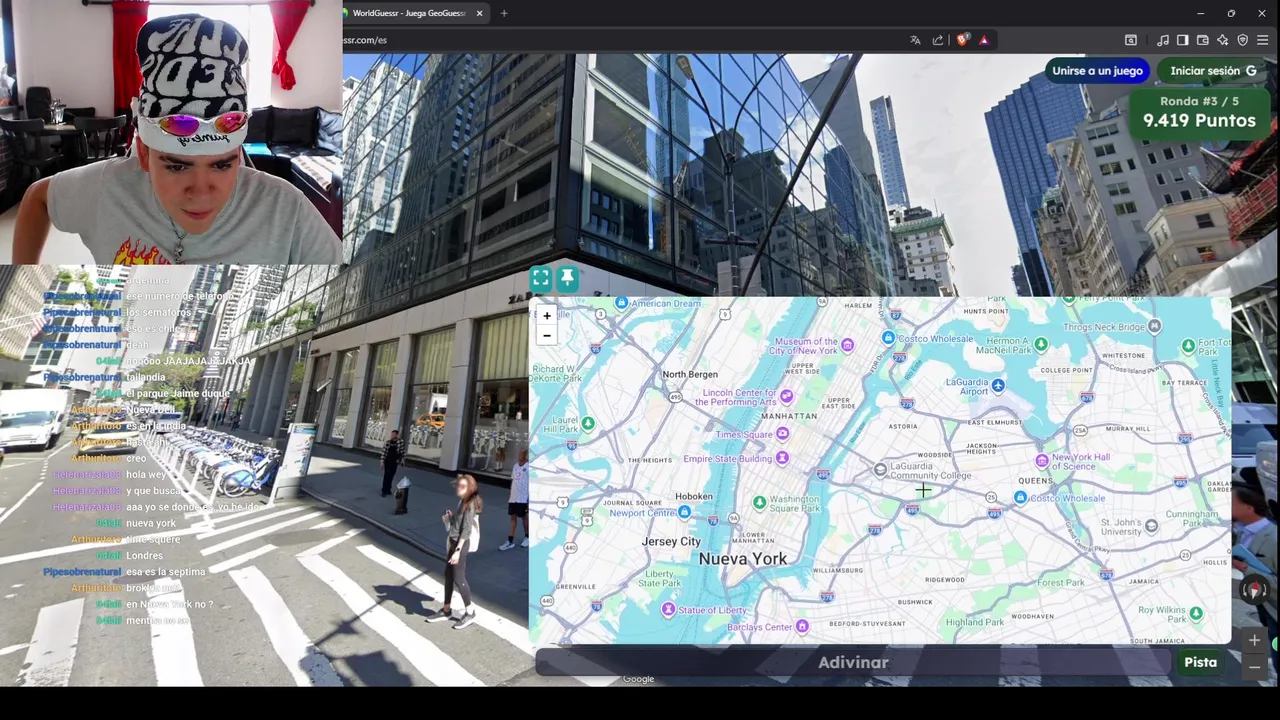
Task: Click the St. John's University marker
Action: pos(1152,525)
